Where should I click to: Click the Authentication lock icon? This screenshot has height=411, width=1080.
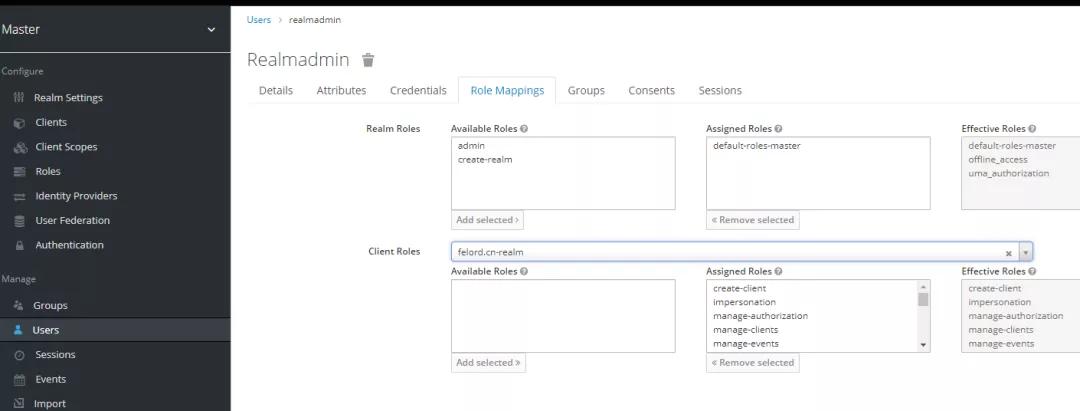click(19, 246)
